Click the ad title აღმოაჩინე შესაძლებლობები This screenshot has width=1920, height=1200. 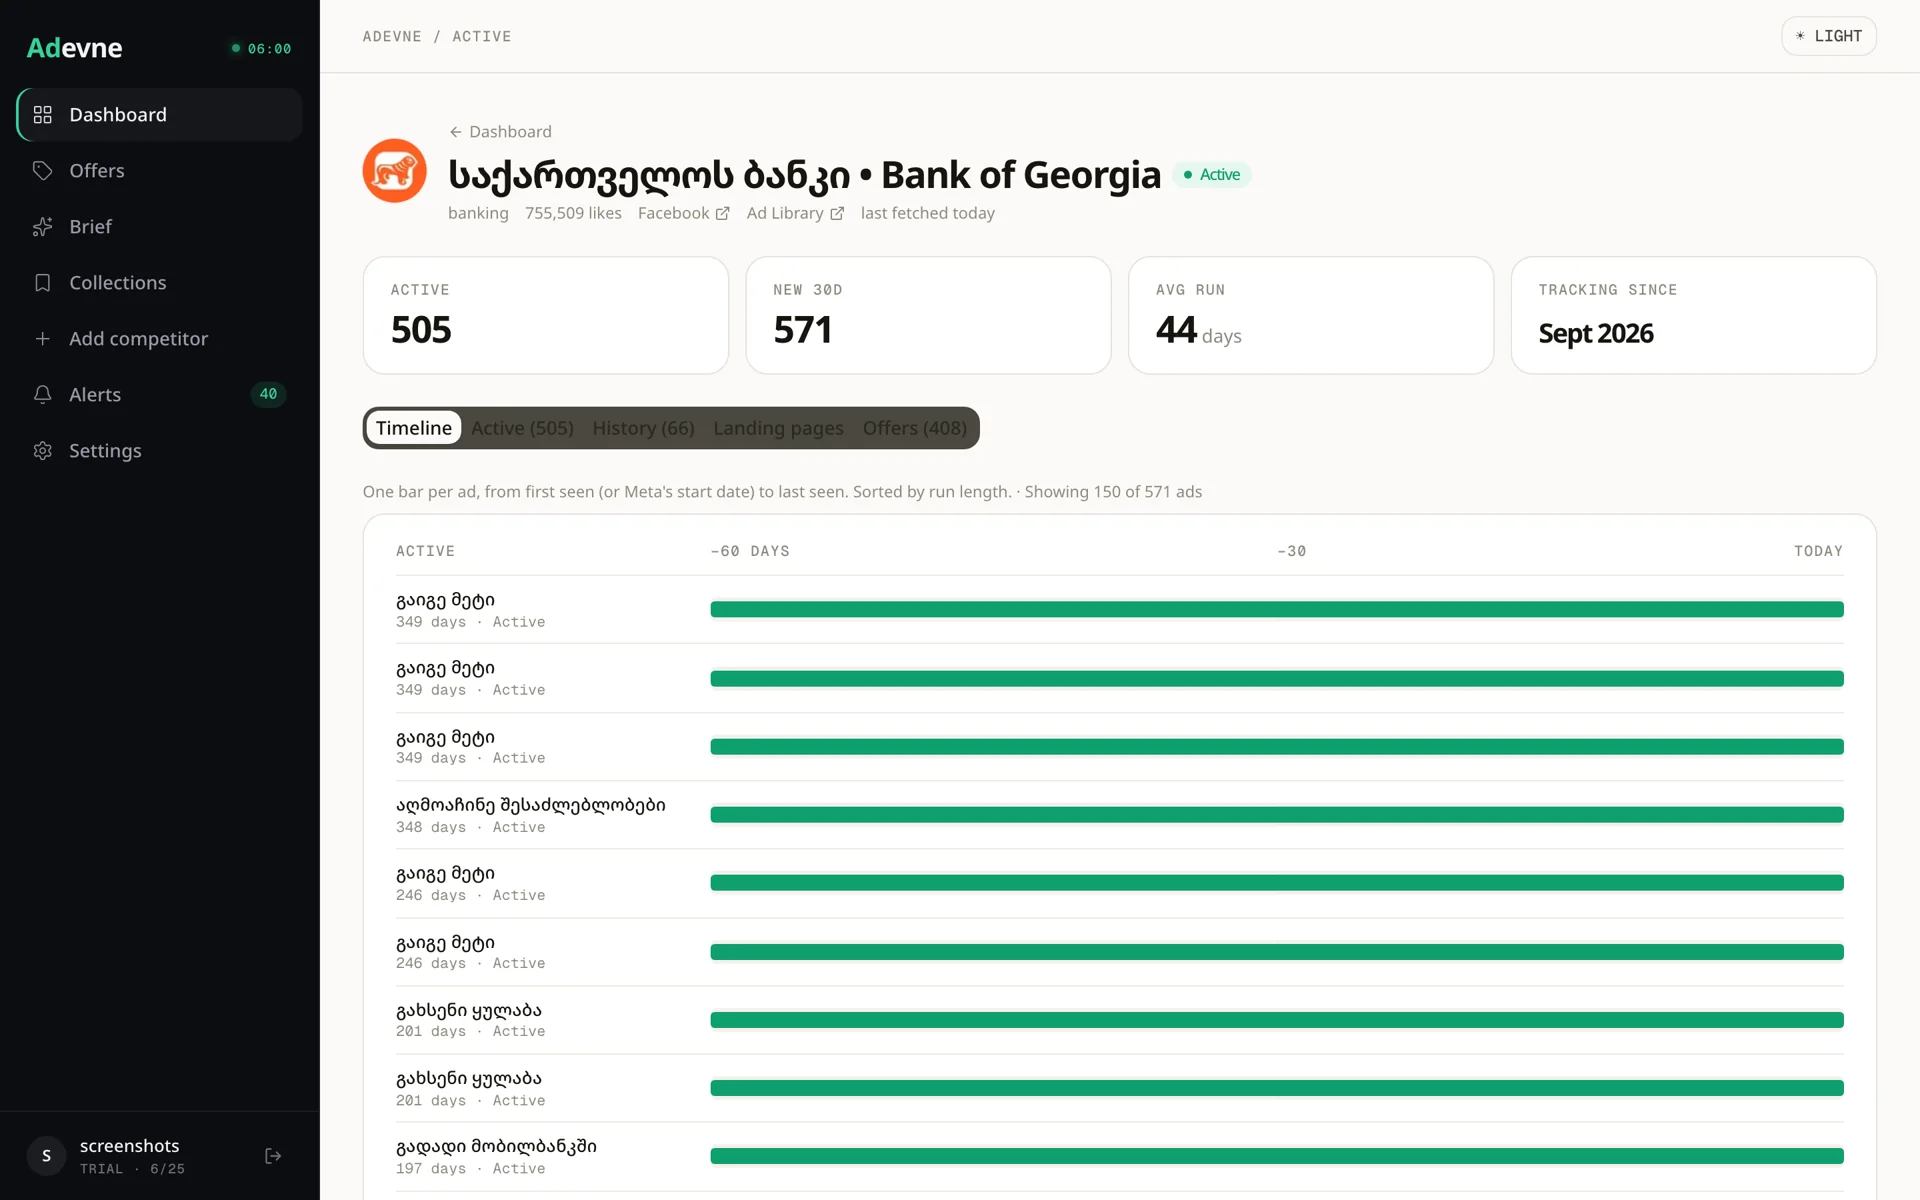(530, 805)
